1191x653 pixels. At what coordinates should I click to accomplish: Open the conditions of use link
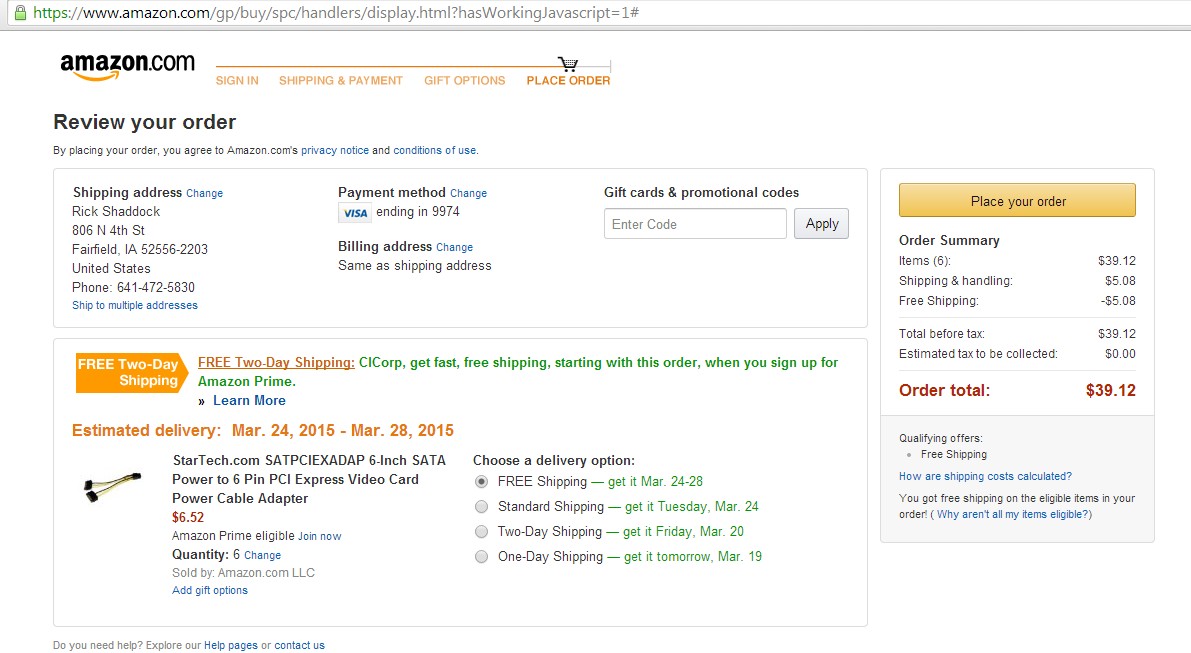click(x=434, y=150)
